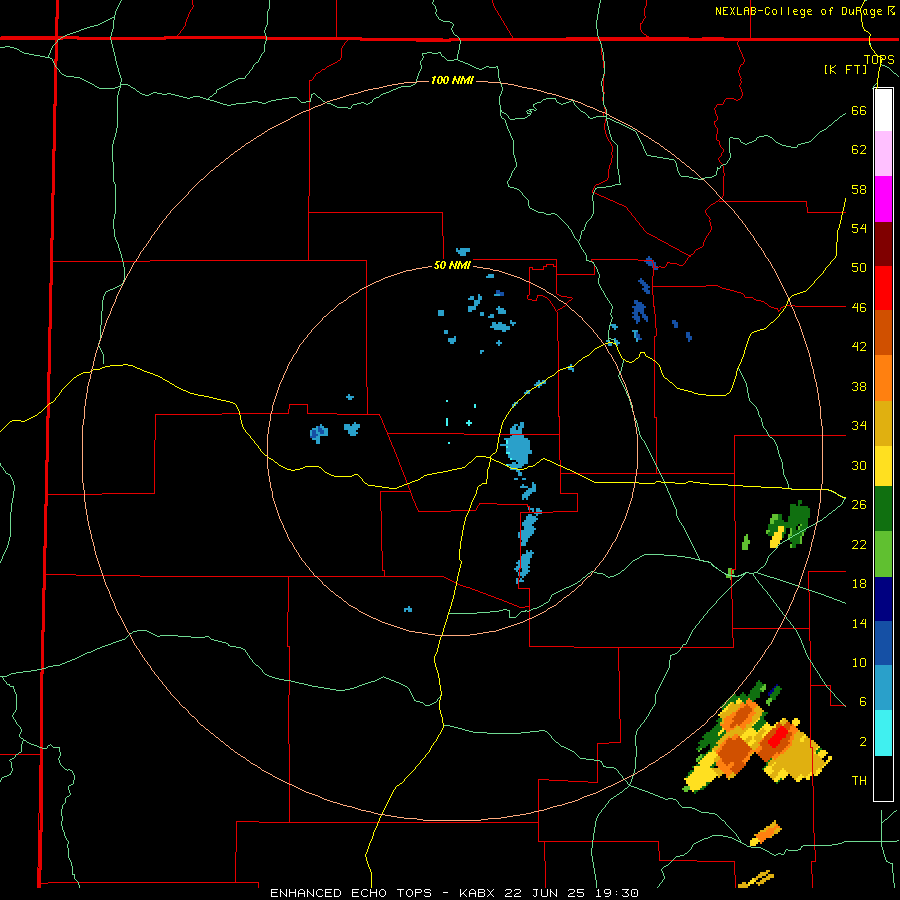Click the small orange echo streak at bottom right
Image resolution: width=900 pixels, height=900 pixels.
click(766, 833)
